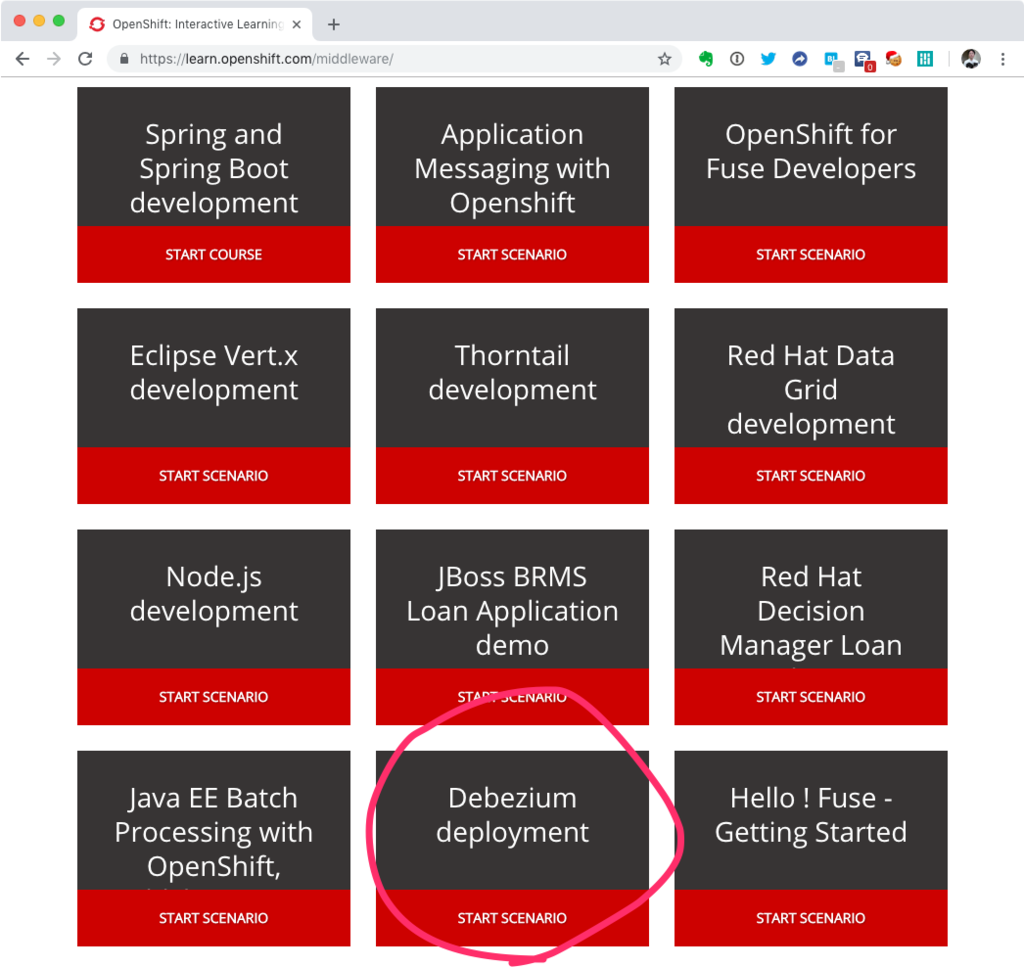1024x967 pixels.
Task: Click the padlock site info icon
Action: pos(124,59)
